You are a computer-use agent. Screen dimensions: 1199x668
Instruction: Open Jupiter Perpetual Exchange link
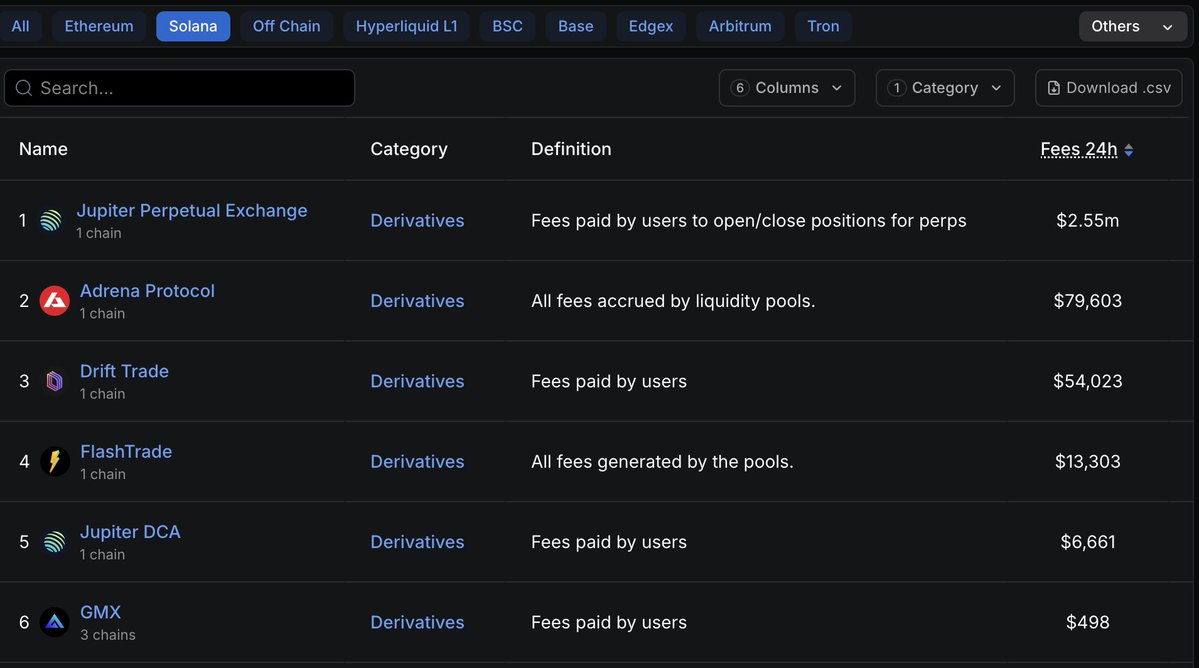192,211
